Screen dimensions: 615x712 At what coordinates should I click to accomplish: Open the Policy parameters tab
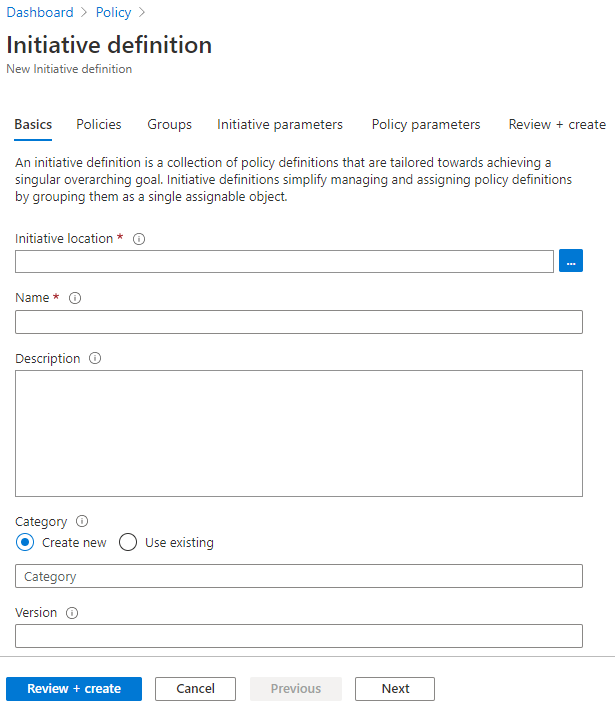(x=426, y=125)
